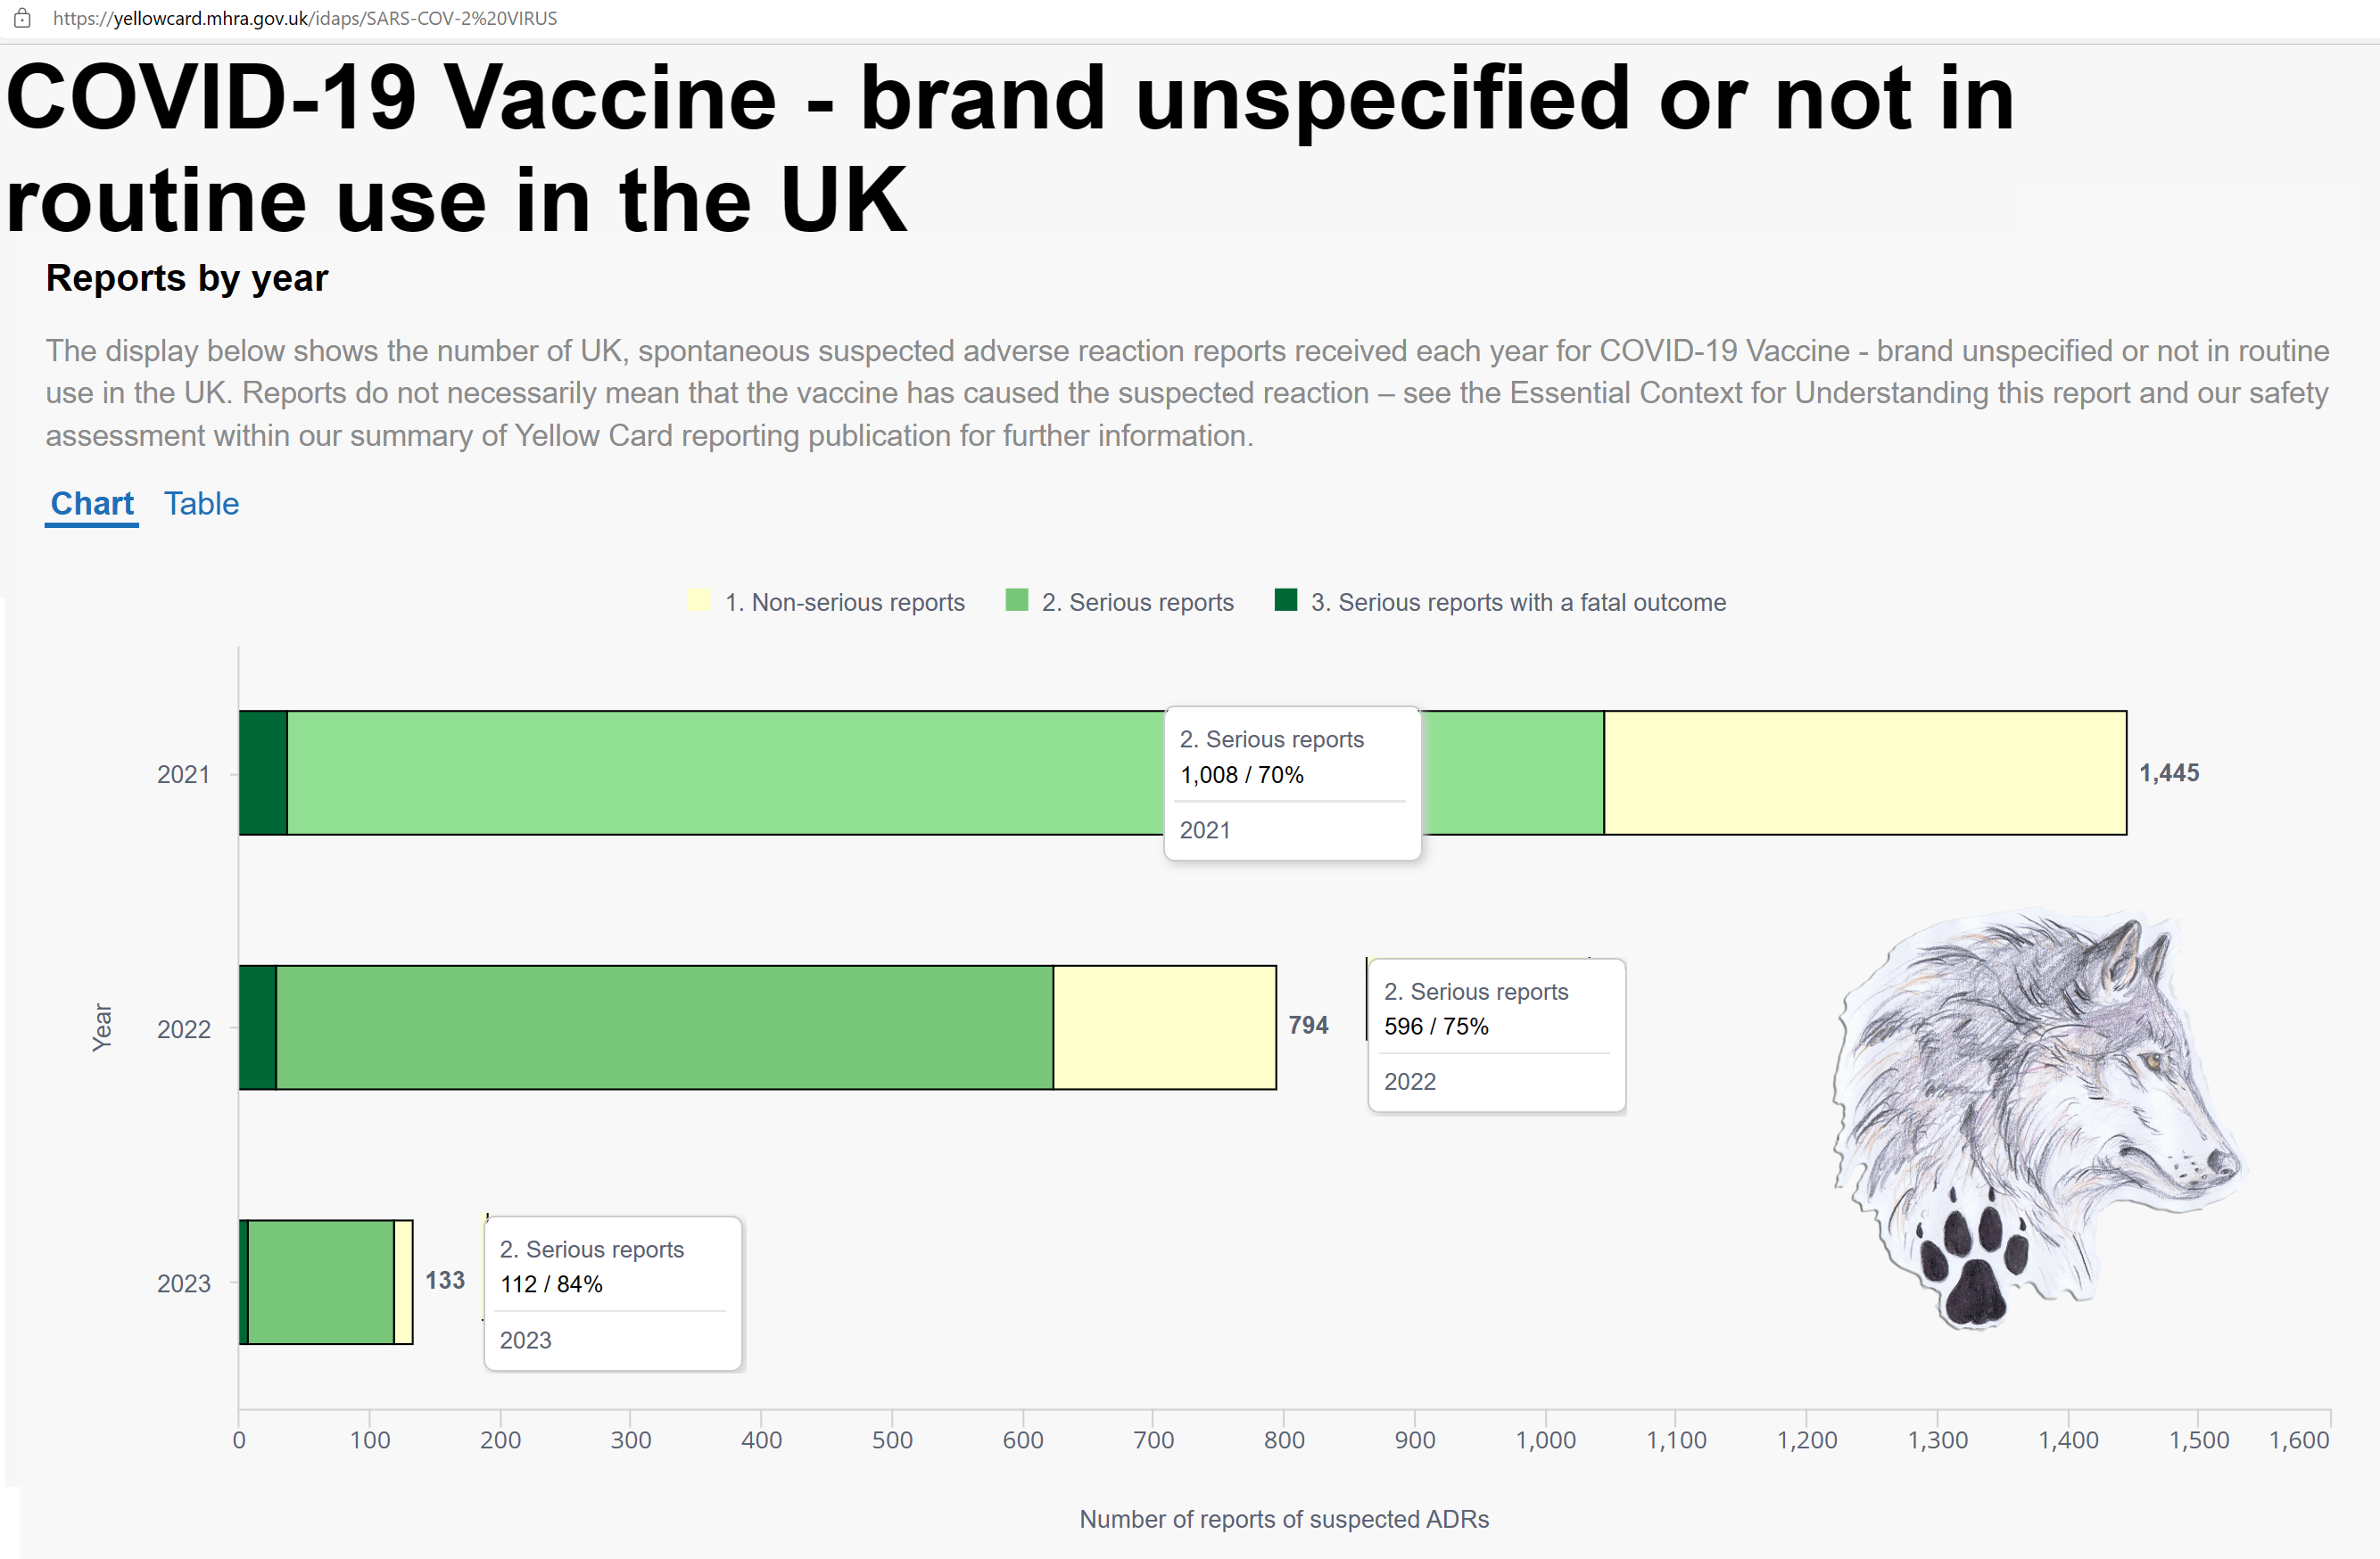This screenshot has height=1559, width=2380.
Task: Click 'Non-serious reports' legend text
Action: (x=845, y=602)
